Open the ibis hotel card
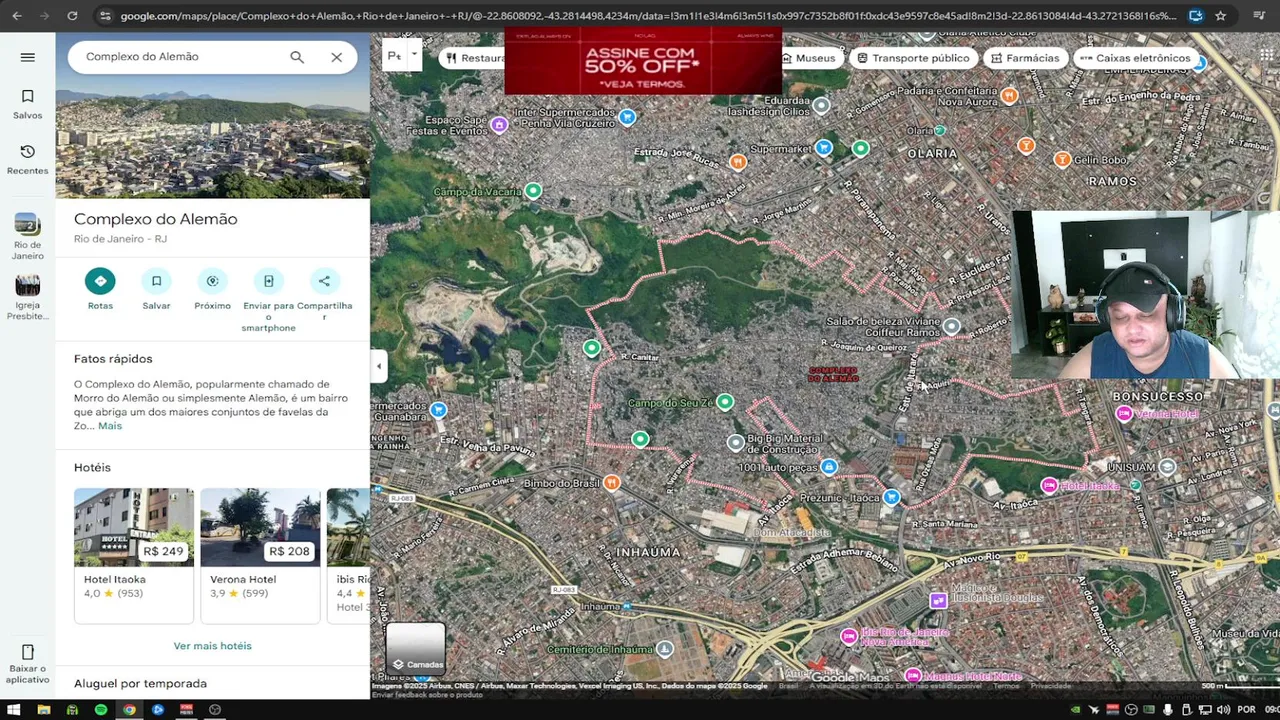Screen dimensions: 1280x720 click(x=348, y=555)
